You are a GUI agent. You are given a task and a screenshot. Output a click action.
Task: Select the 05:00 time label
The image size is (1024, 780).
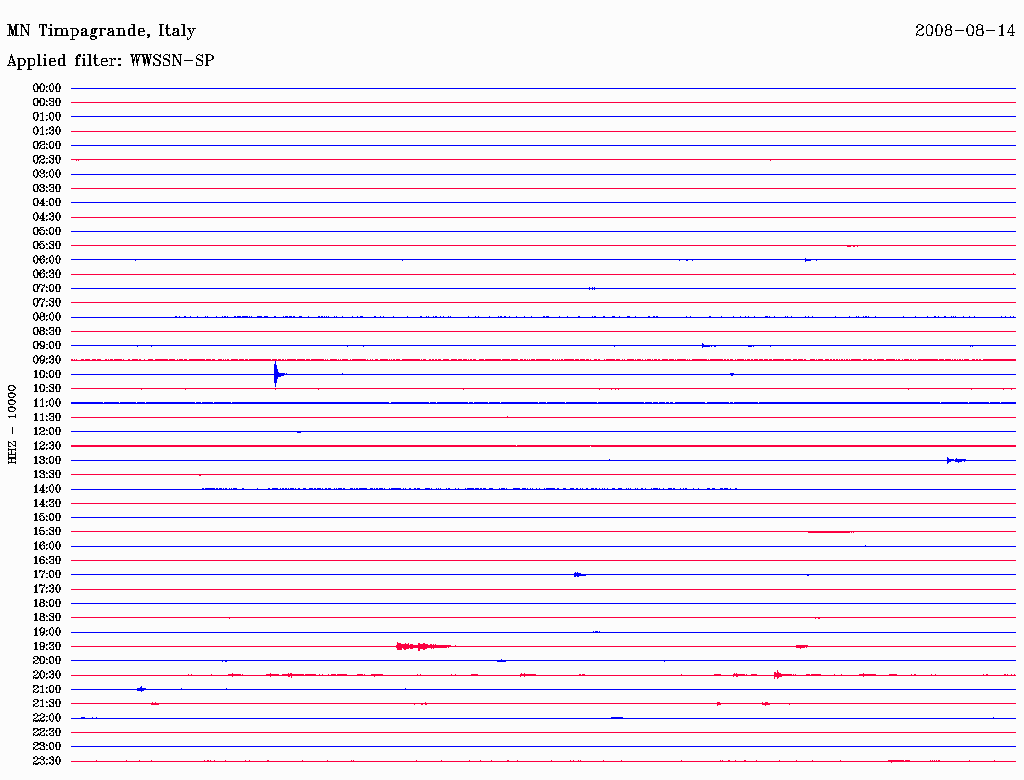pyautogui.click(x=47, y=231)
